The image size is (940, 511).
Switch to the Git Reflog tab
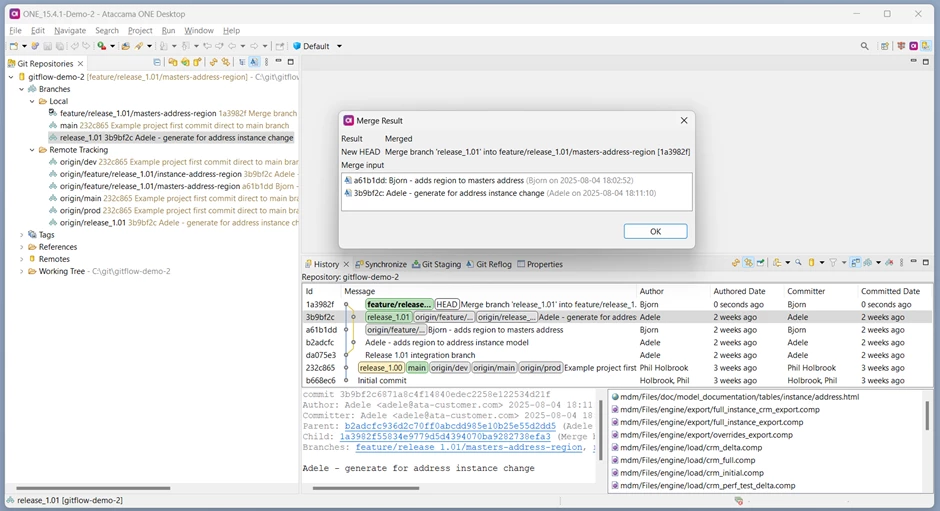point(489,264)
